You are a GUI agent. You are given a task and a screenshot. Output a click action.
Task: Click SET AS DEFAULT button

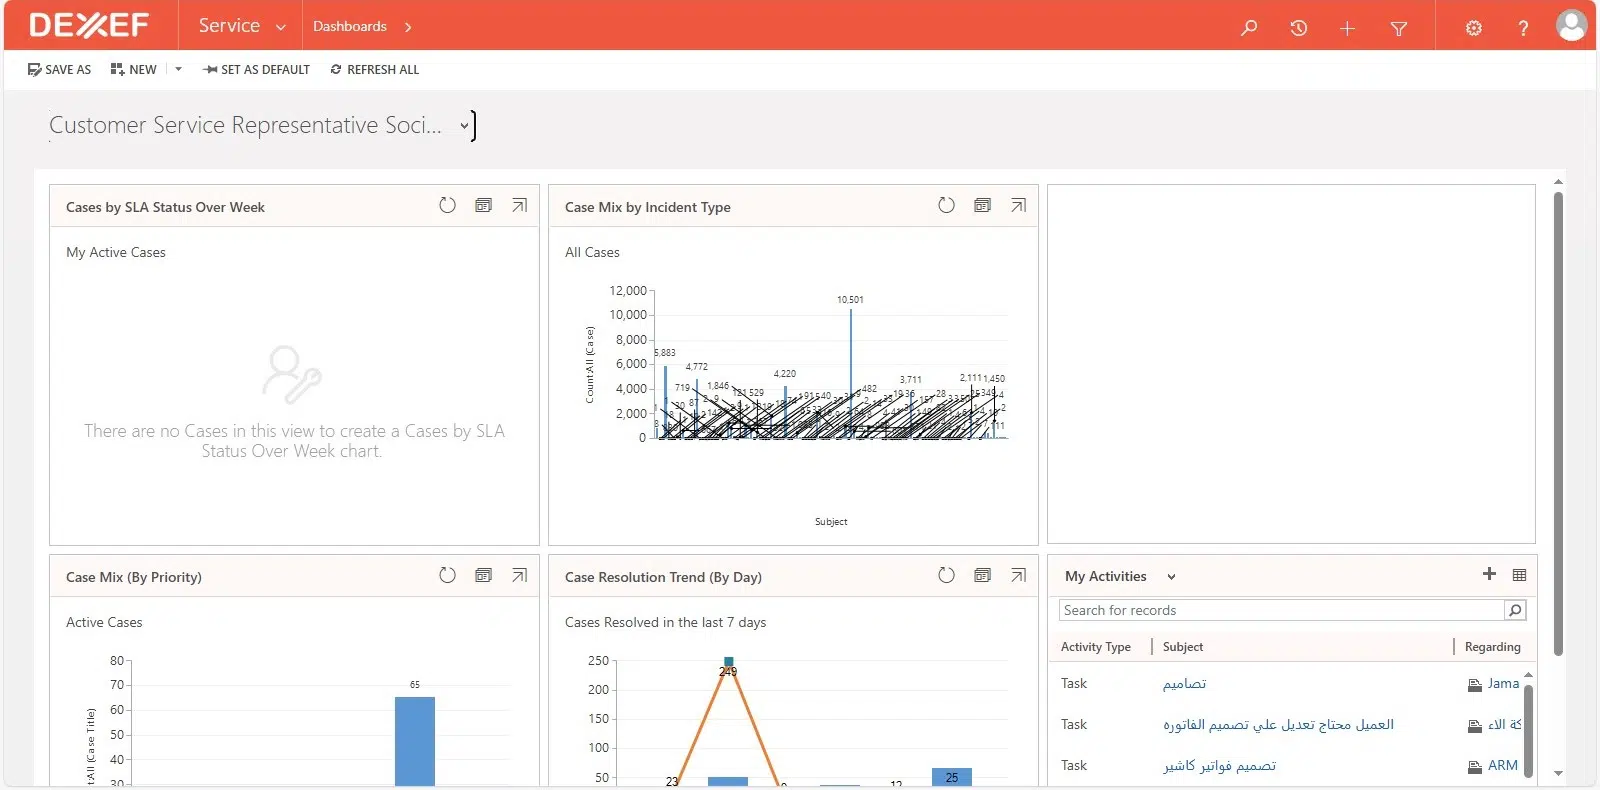(x=256, y=69)
